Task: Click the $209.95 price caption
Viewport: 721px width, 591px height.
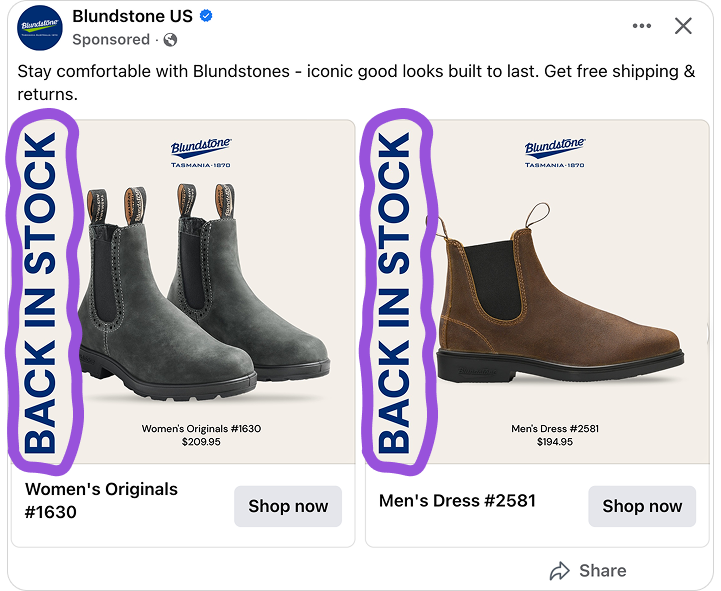Action: (201, 442)
